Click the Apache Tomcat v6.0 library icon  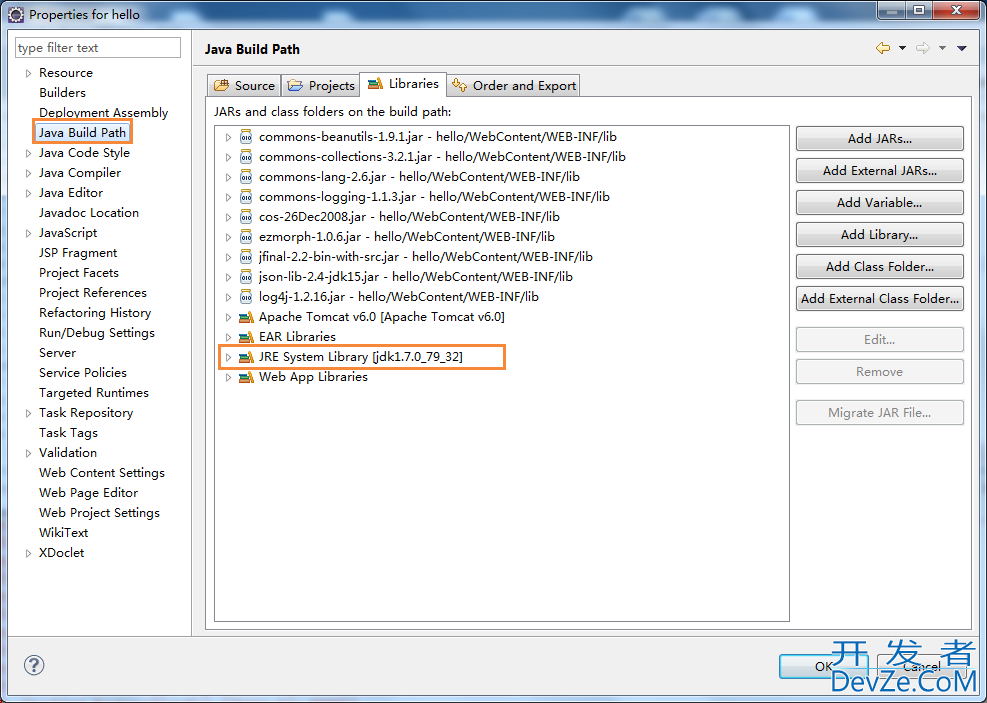(x=246, y=317)
